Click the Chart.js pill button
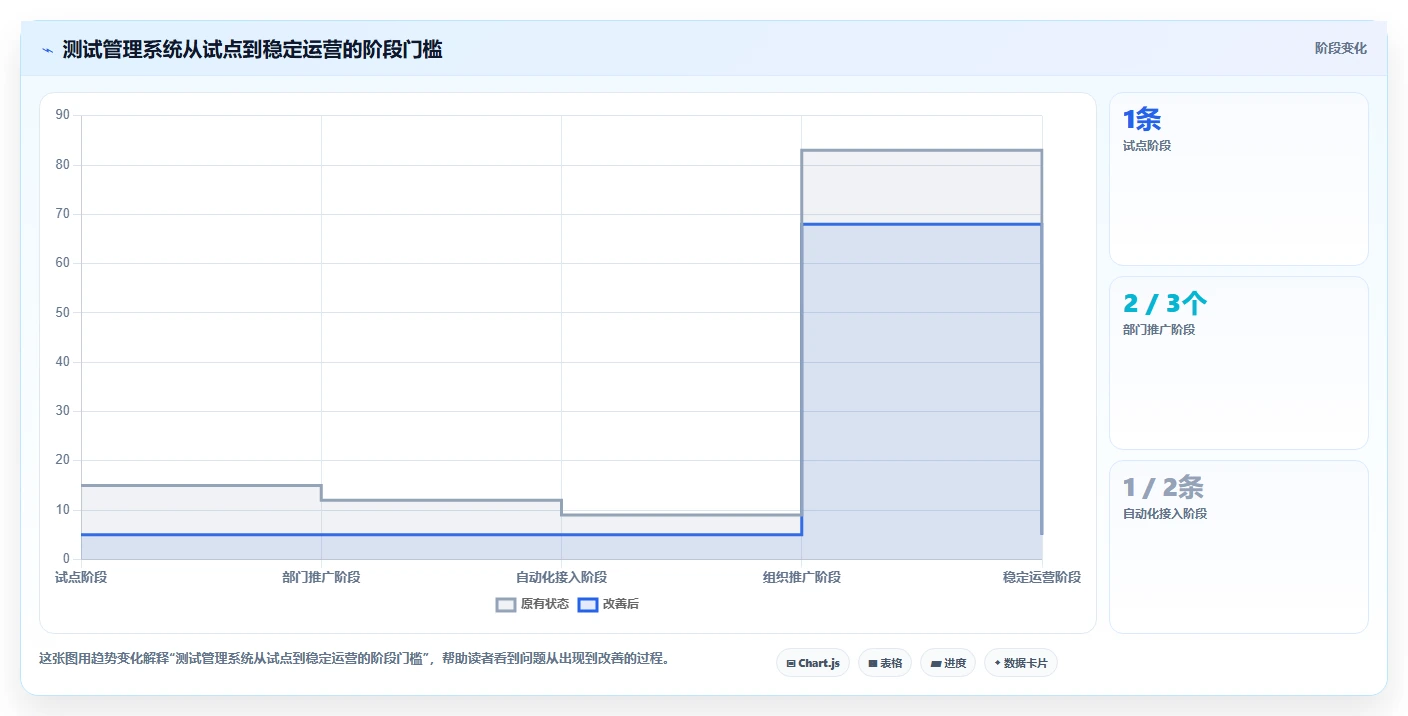 pyautogui.click(x=812, y=663)
